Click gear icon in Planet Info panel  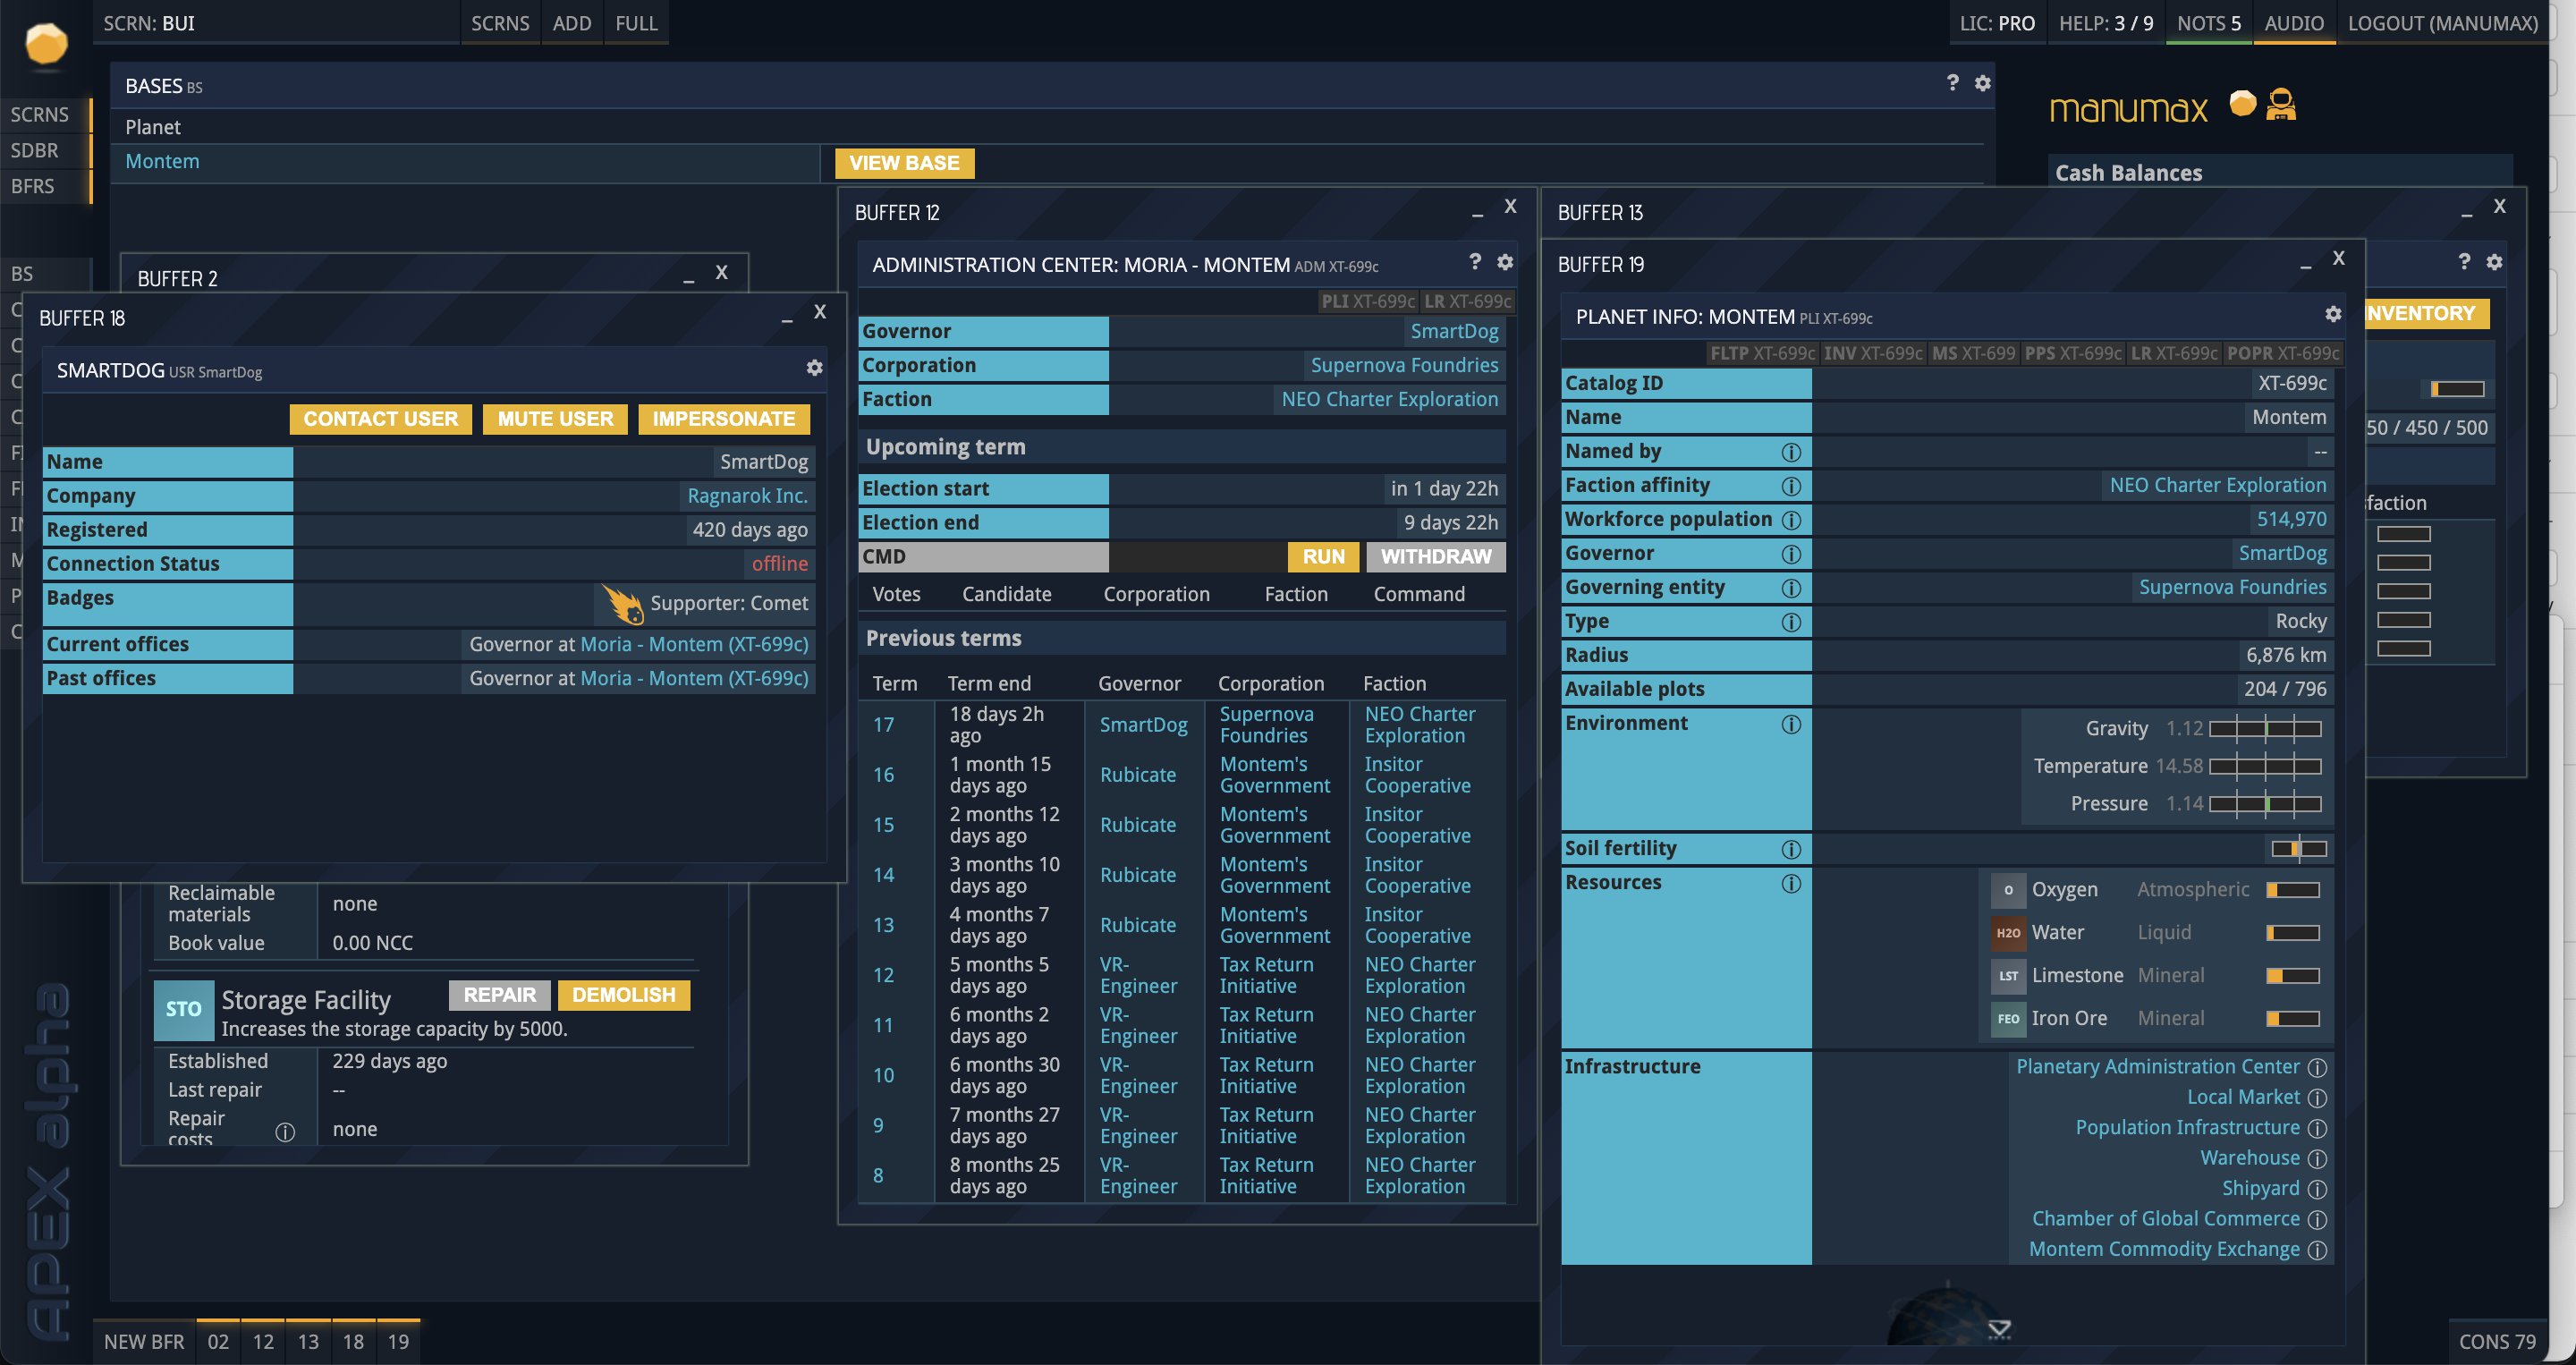point(2332,314)
